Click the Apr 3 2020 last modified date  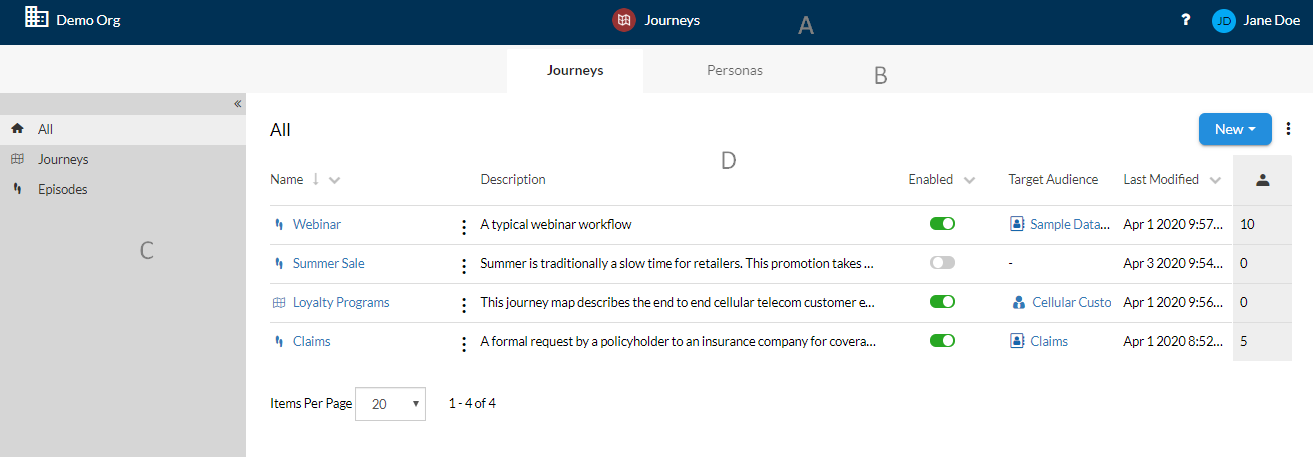pos(1172,264)
